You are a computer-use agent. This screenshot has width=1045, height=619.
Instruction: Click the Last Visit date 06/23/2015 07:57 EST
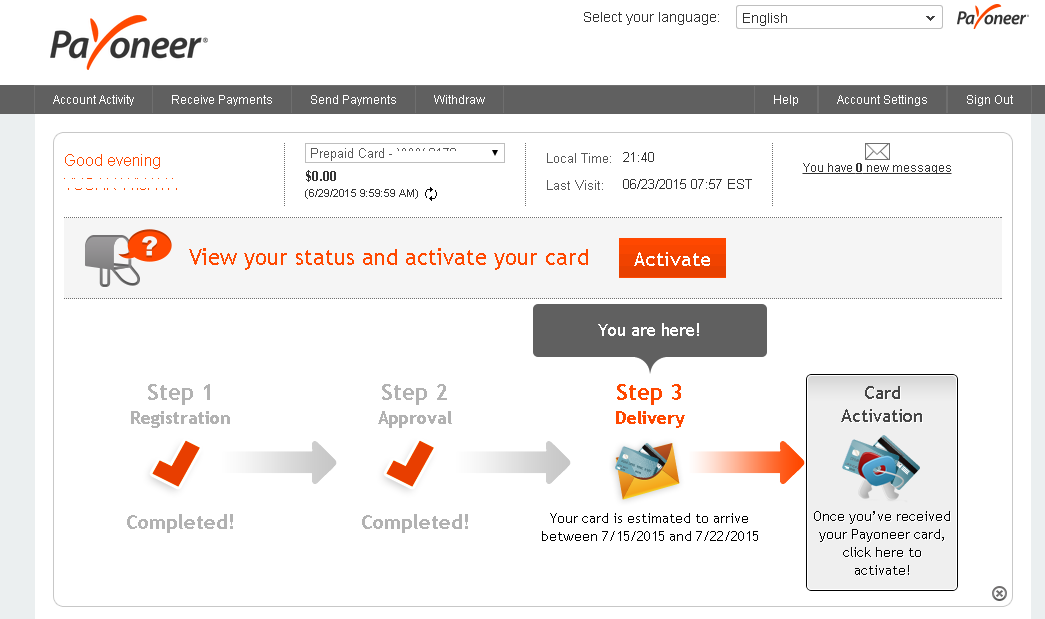pos(687,184)
